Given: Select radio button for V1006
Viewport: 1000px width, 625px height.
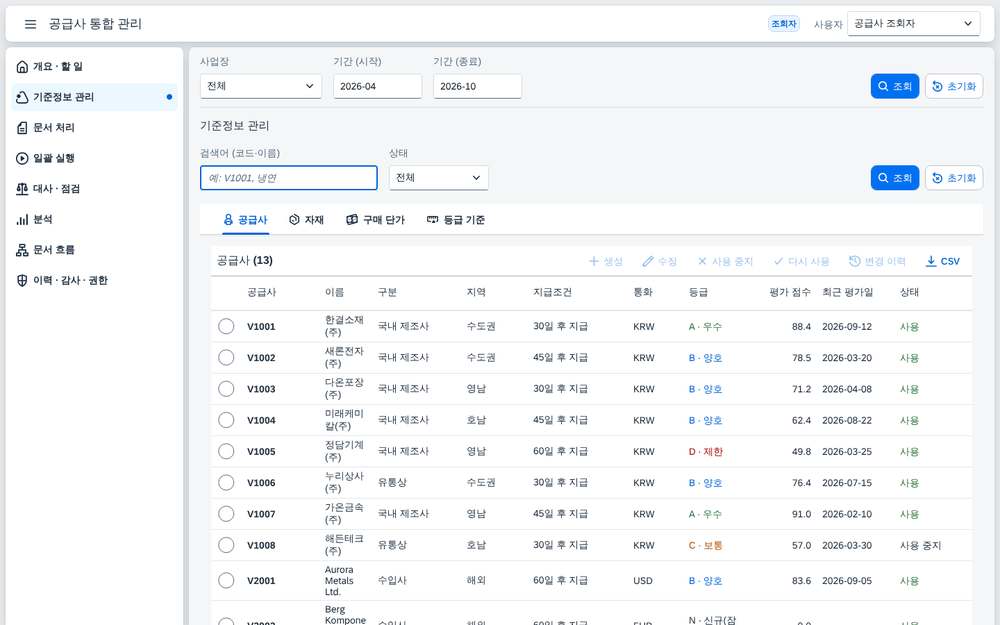Looking at the screenshot, I should [x=226, y=483].
